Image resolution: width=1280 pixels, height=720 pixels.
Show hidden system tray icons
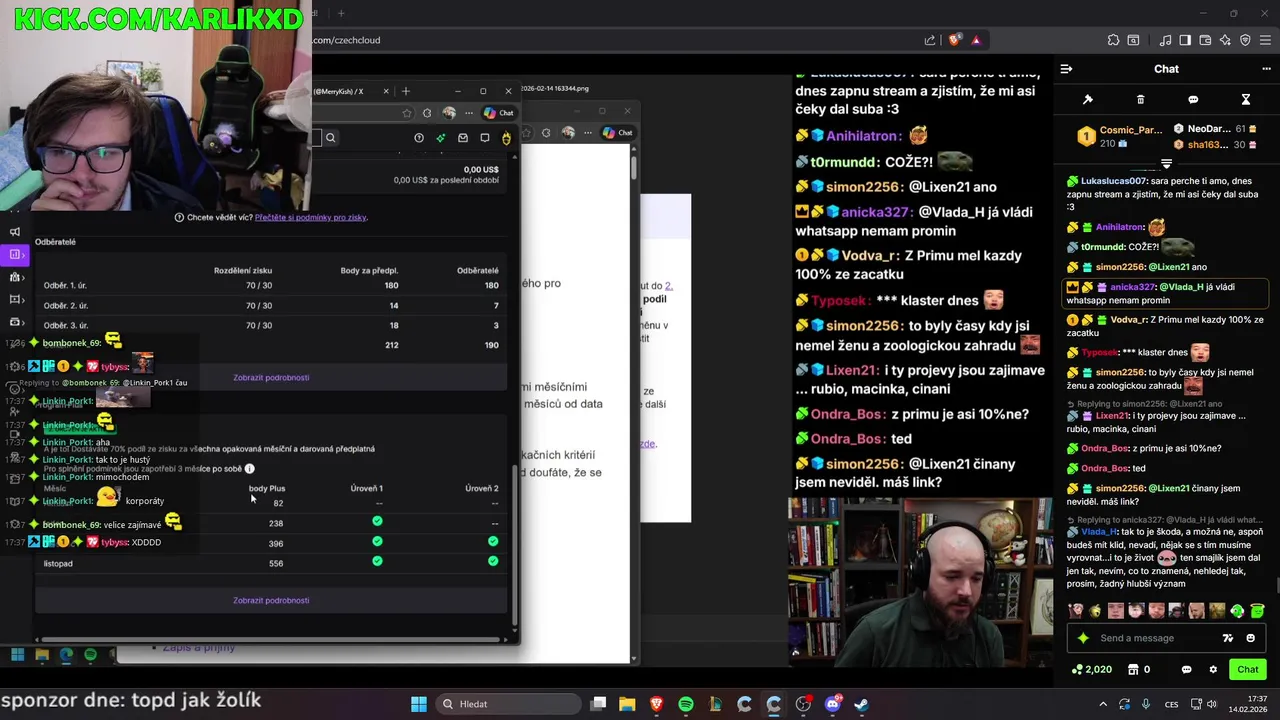pyautogui.click(x=1103, y=704)
